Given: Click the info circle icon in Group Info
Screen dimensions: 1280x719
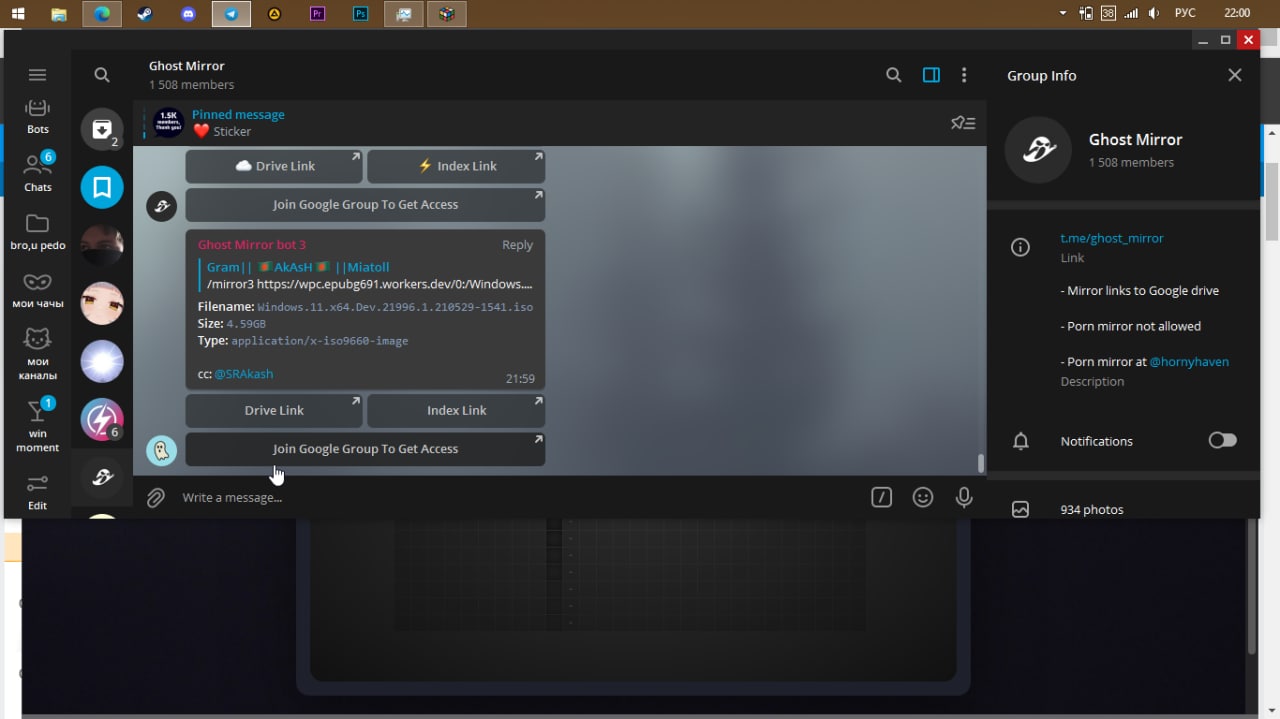Looking at the screenshot, I should [x=1020, y=247].
